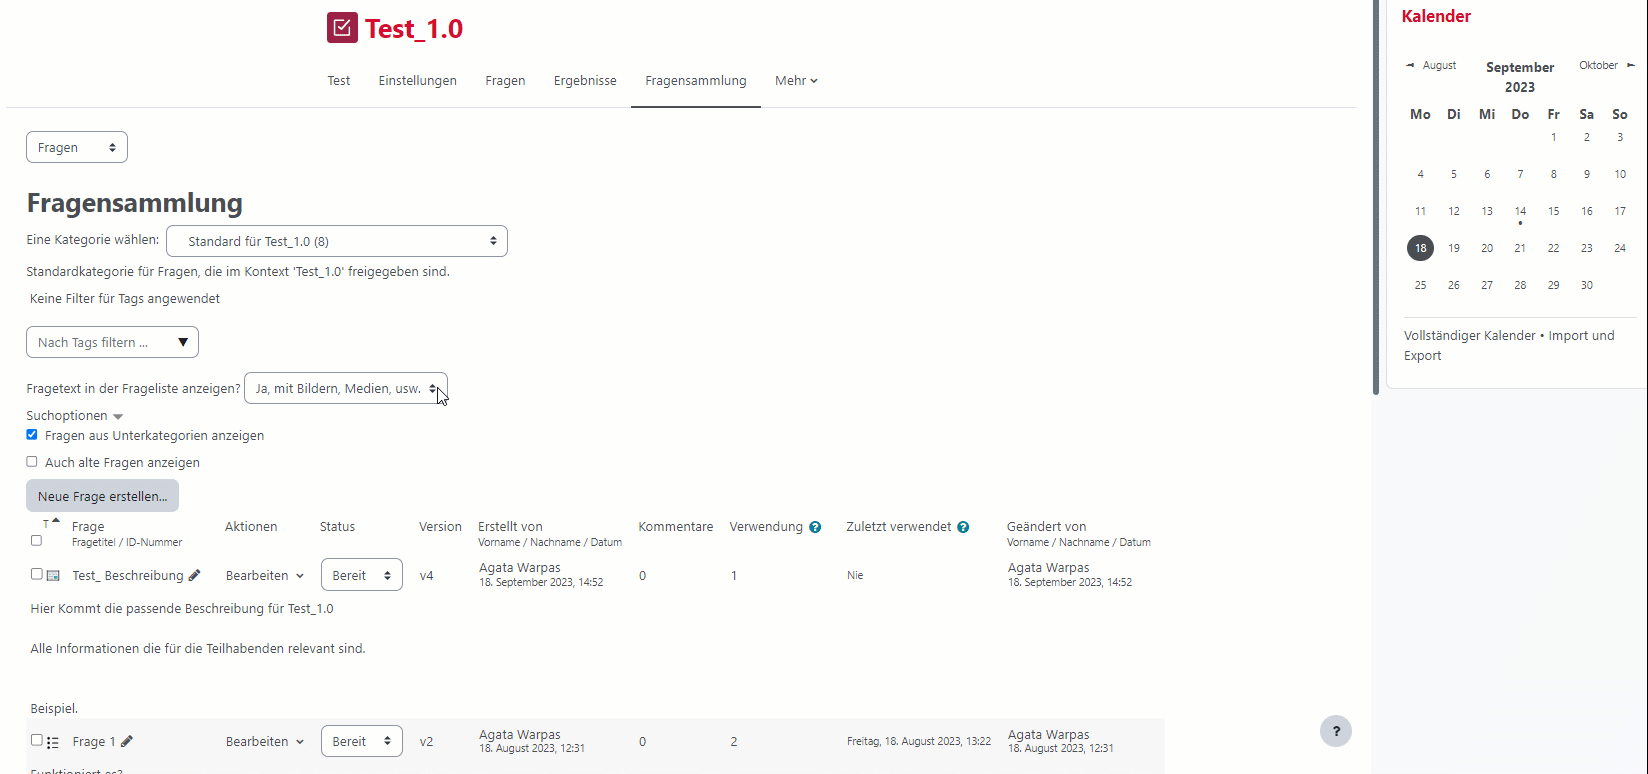This screenshot has width=1648, height=774.
Task: Open the Mehr menu tab
Action: click(x=796, y=81)
